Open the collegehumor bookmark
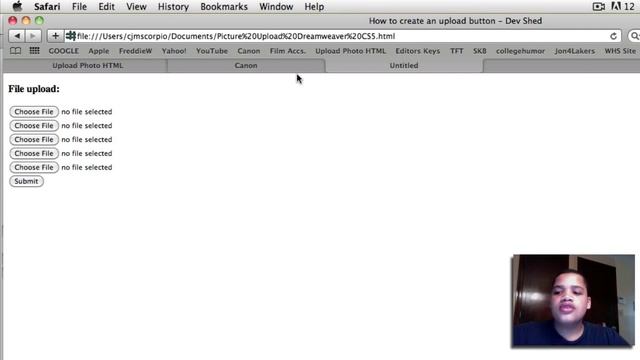The image size is (640, 360). pos(520,51)
